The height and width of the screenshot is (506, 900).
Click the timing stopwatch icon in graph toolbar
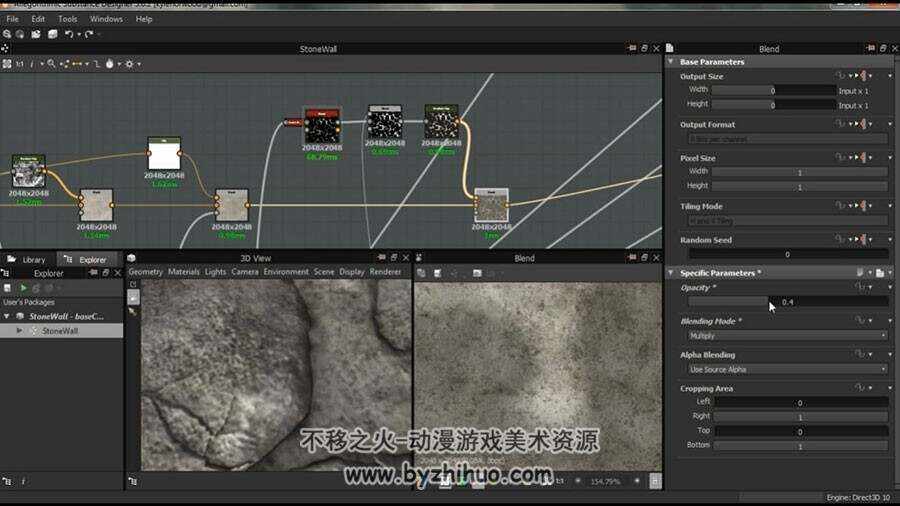click(x=110, y=64)
